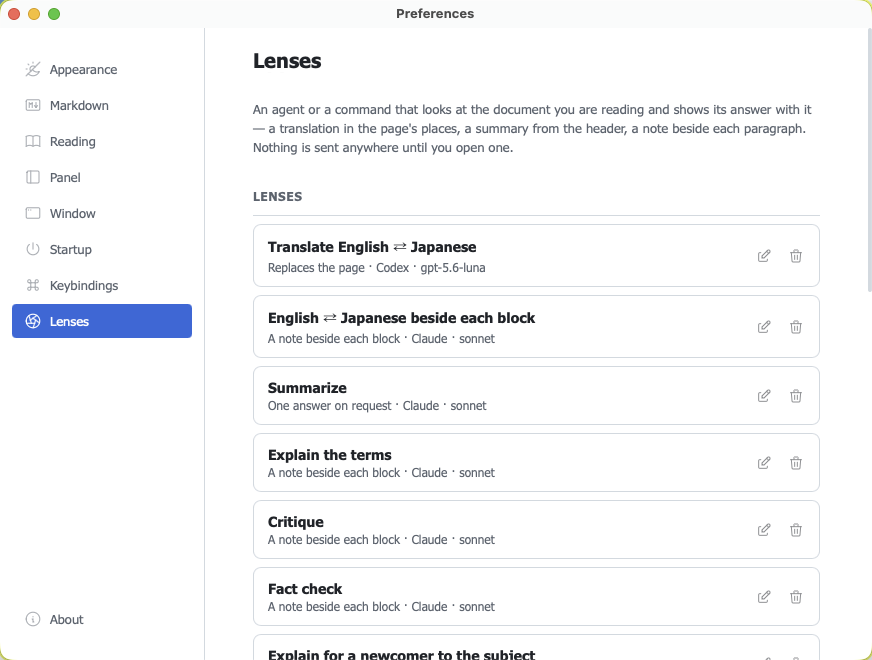The image size is (872, 660).
Task: Click the Lenses aperture icon
Action: [x=33, y=321]
